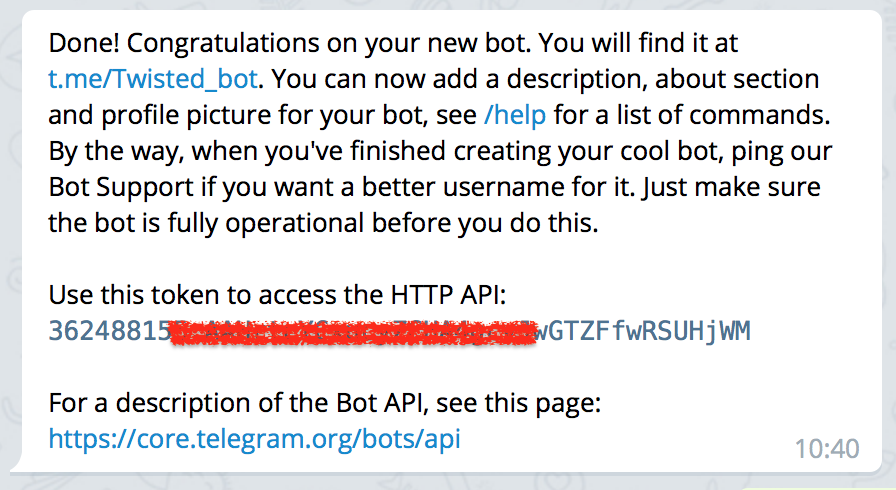Click the words 'Bot Support'
Viewport: 896px width, 490px height.
[121, 187]
